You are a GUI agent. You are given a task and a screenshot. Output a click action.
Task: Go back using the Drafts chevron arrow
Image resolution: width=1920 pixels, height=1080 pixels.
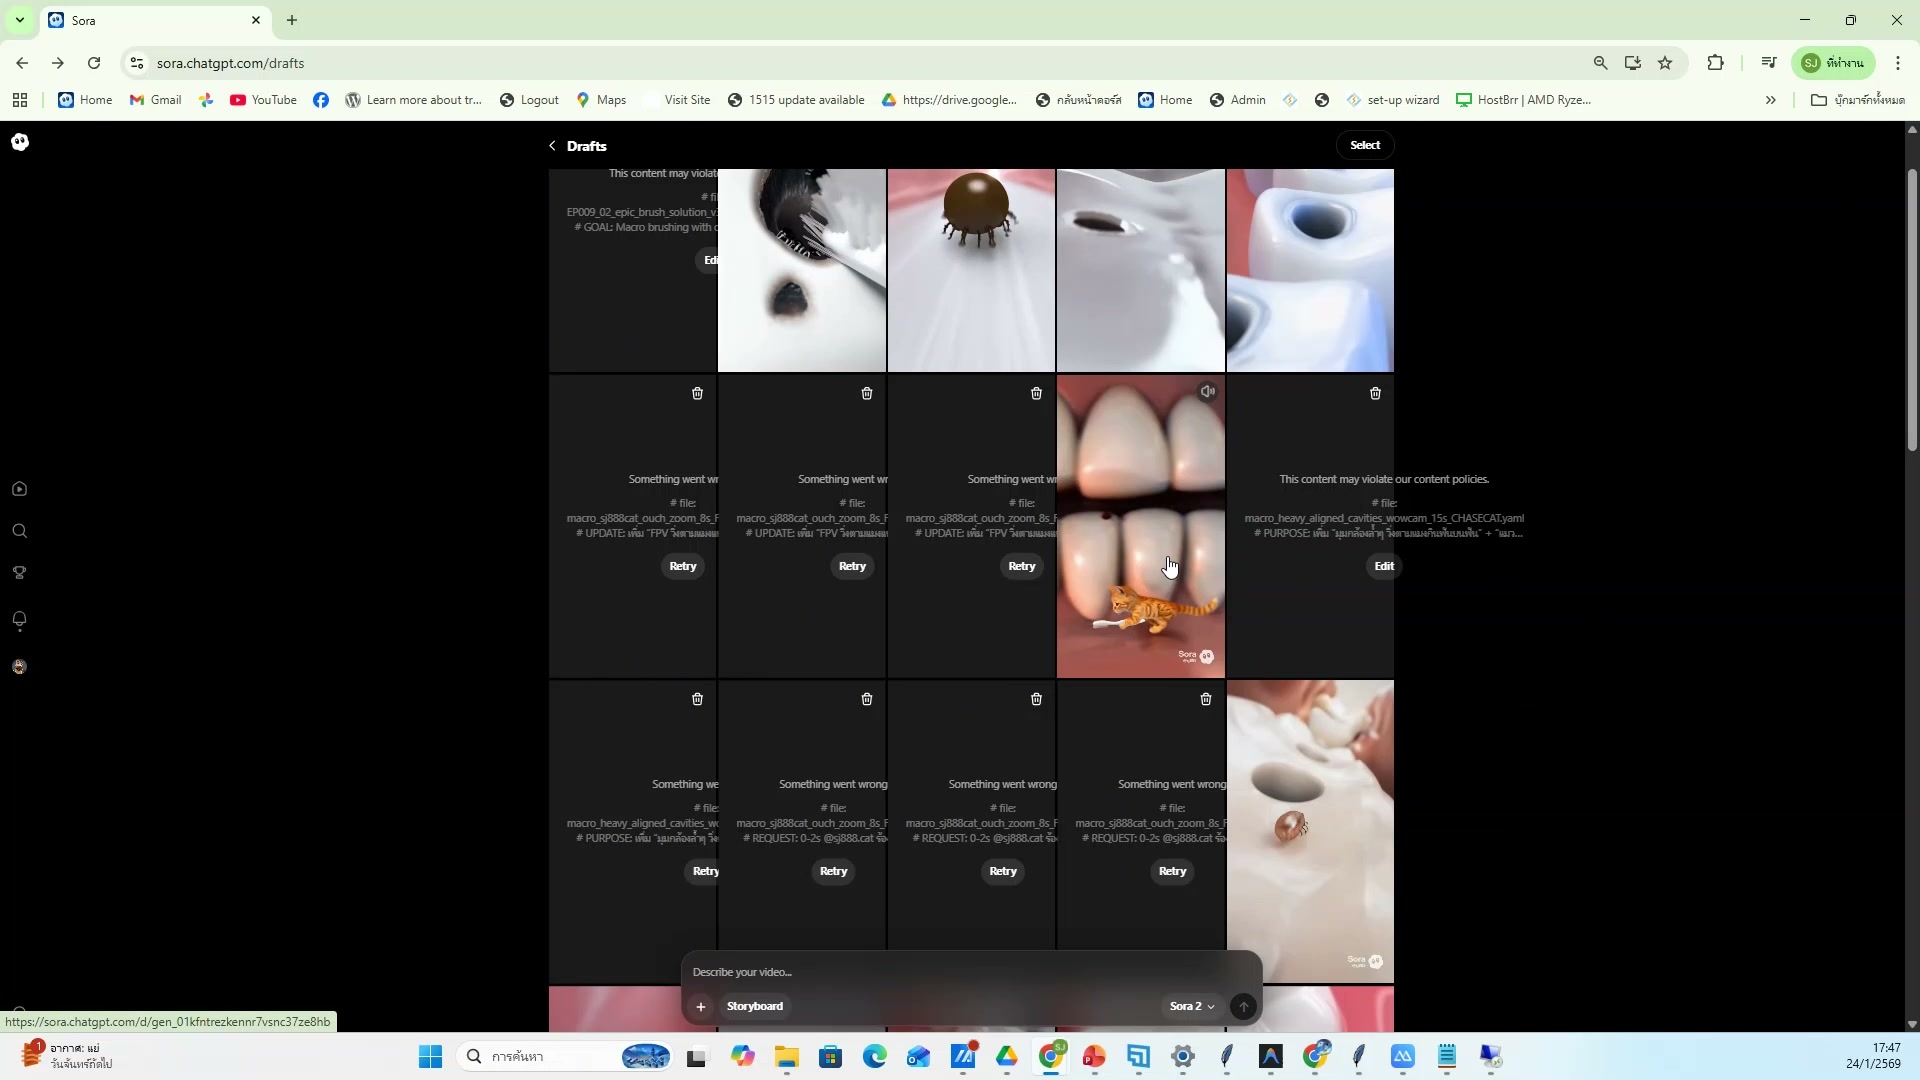point(552,146)
